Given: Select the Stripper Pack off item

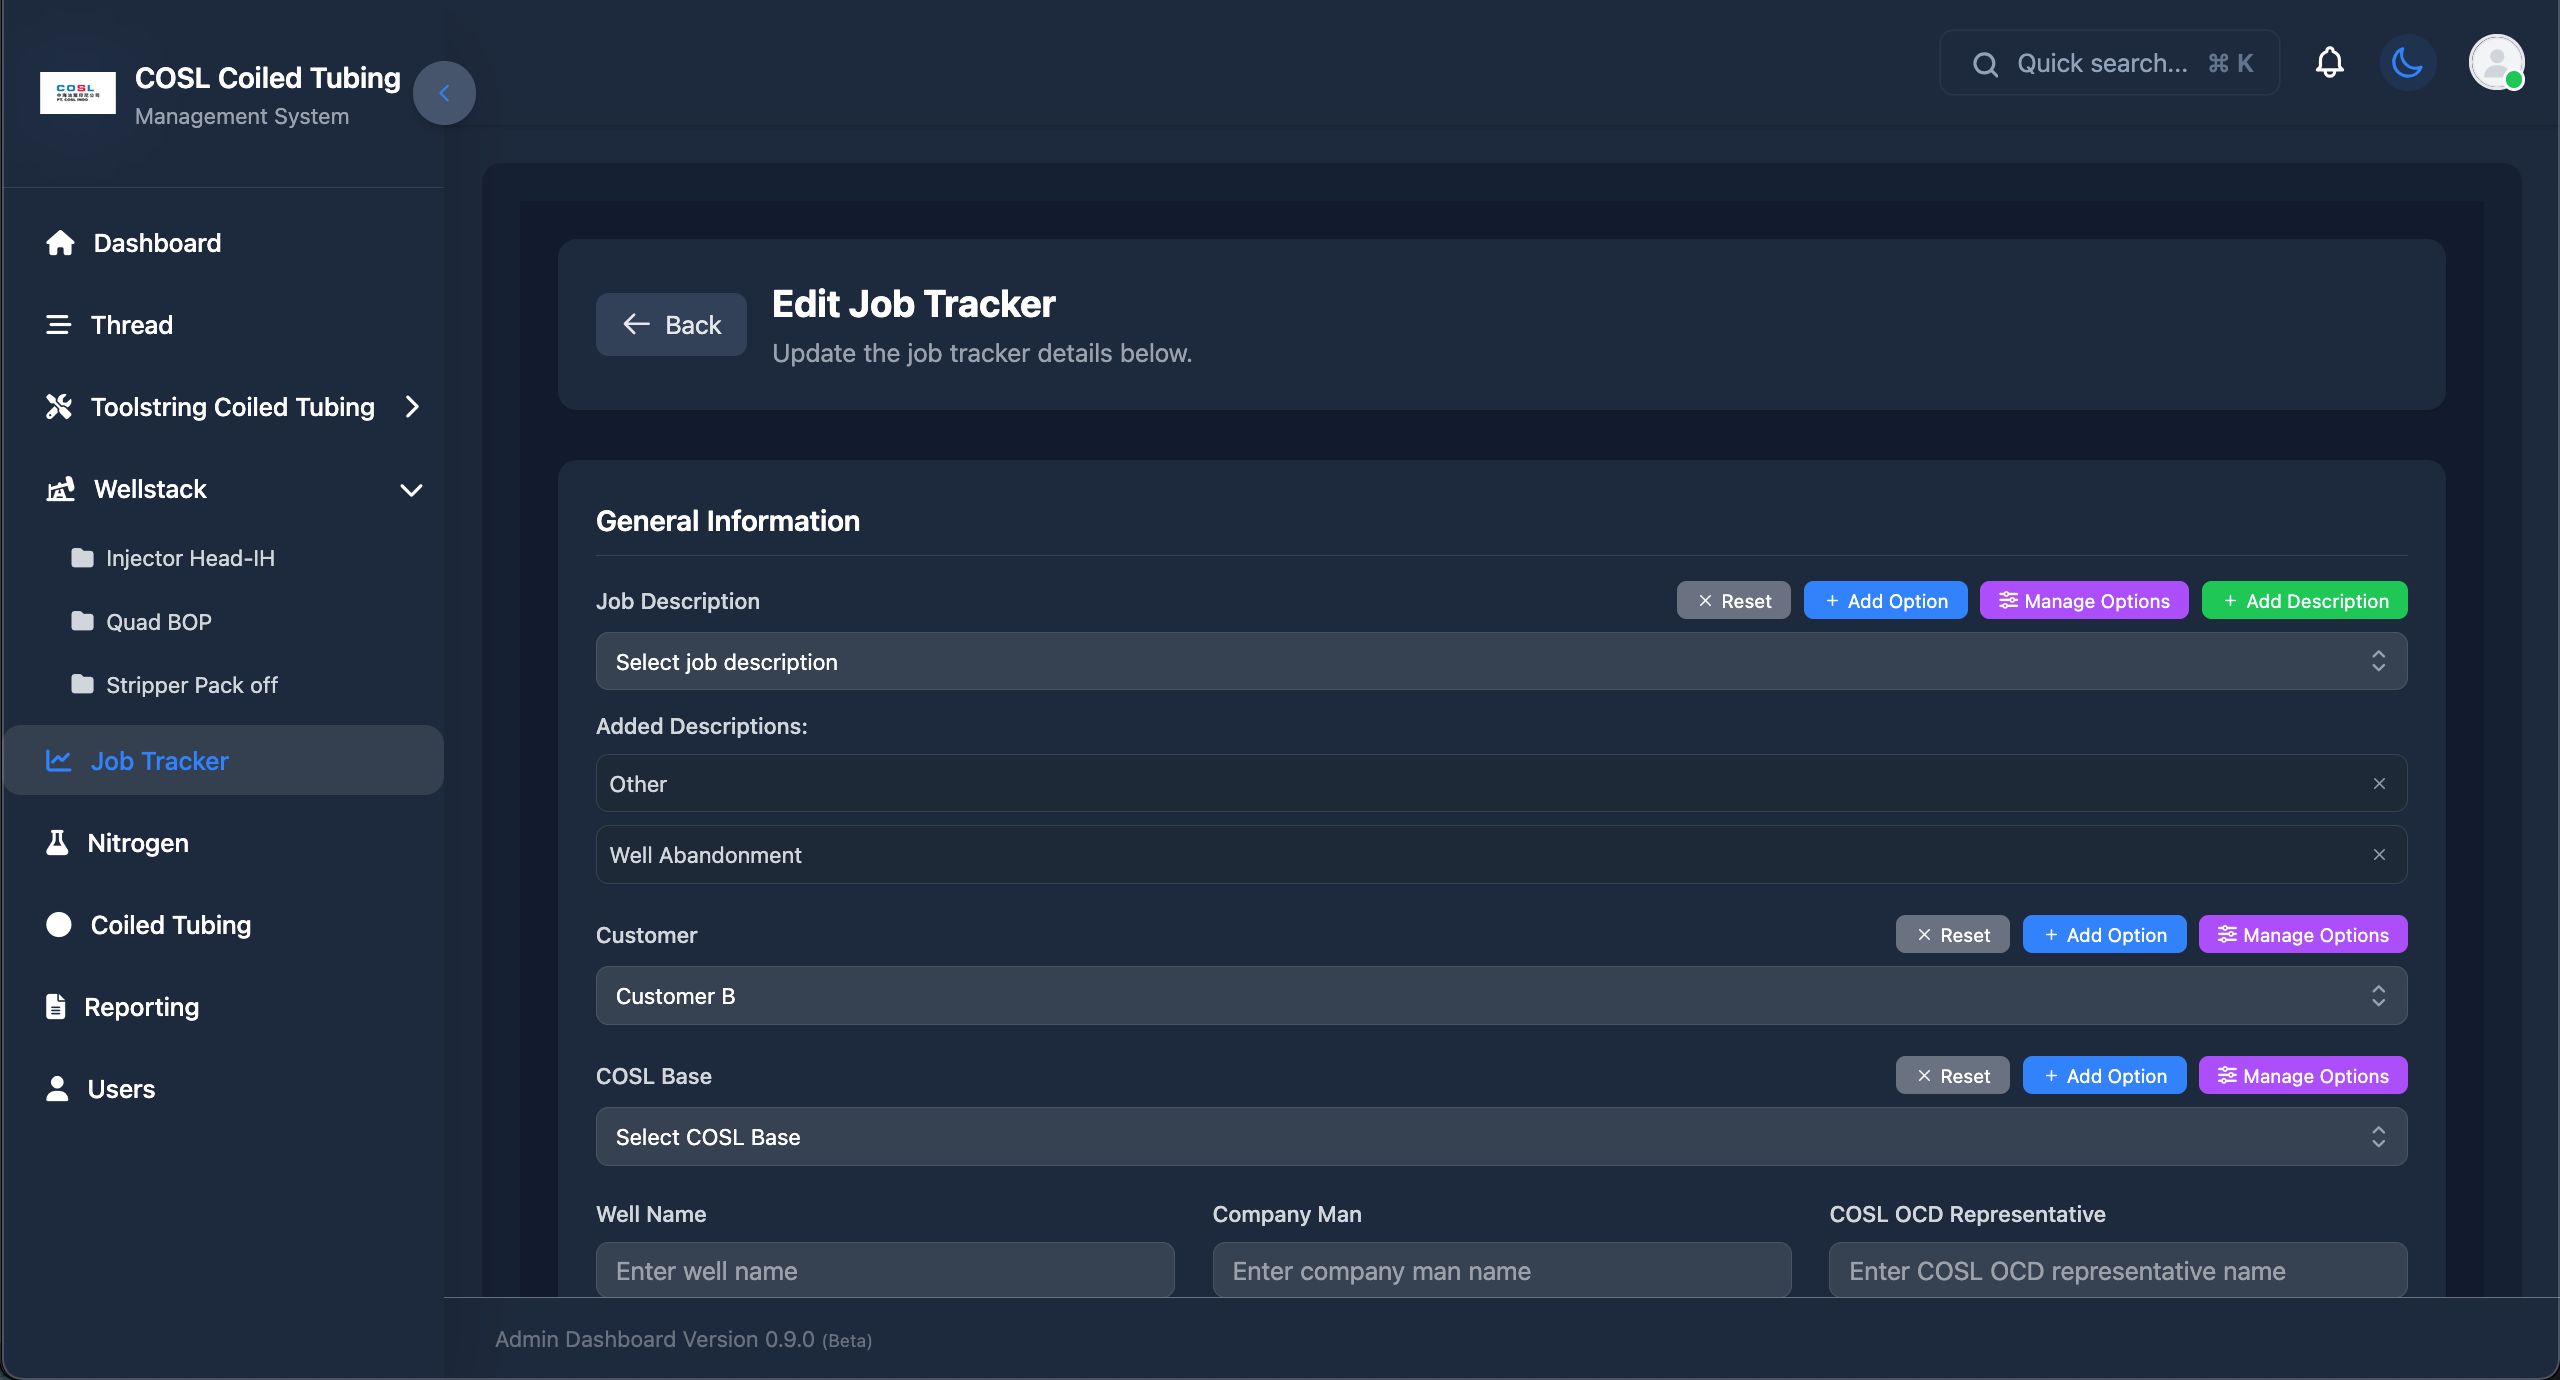Looking at the screenshot, I should (x=192, y=685).
